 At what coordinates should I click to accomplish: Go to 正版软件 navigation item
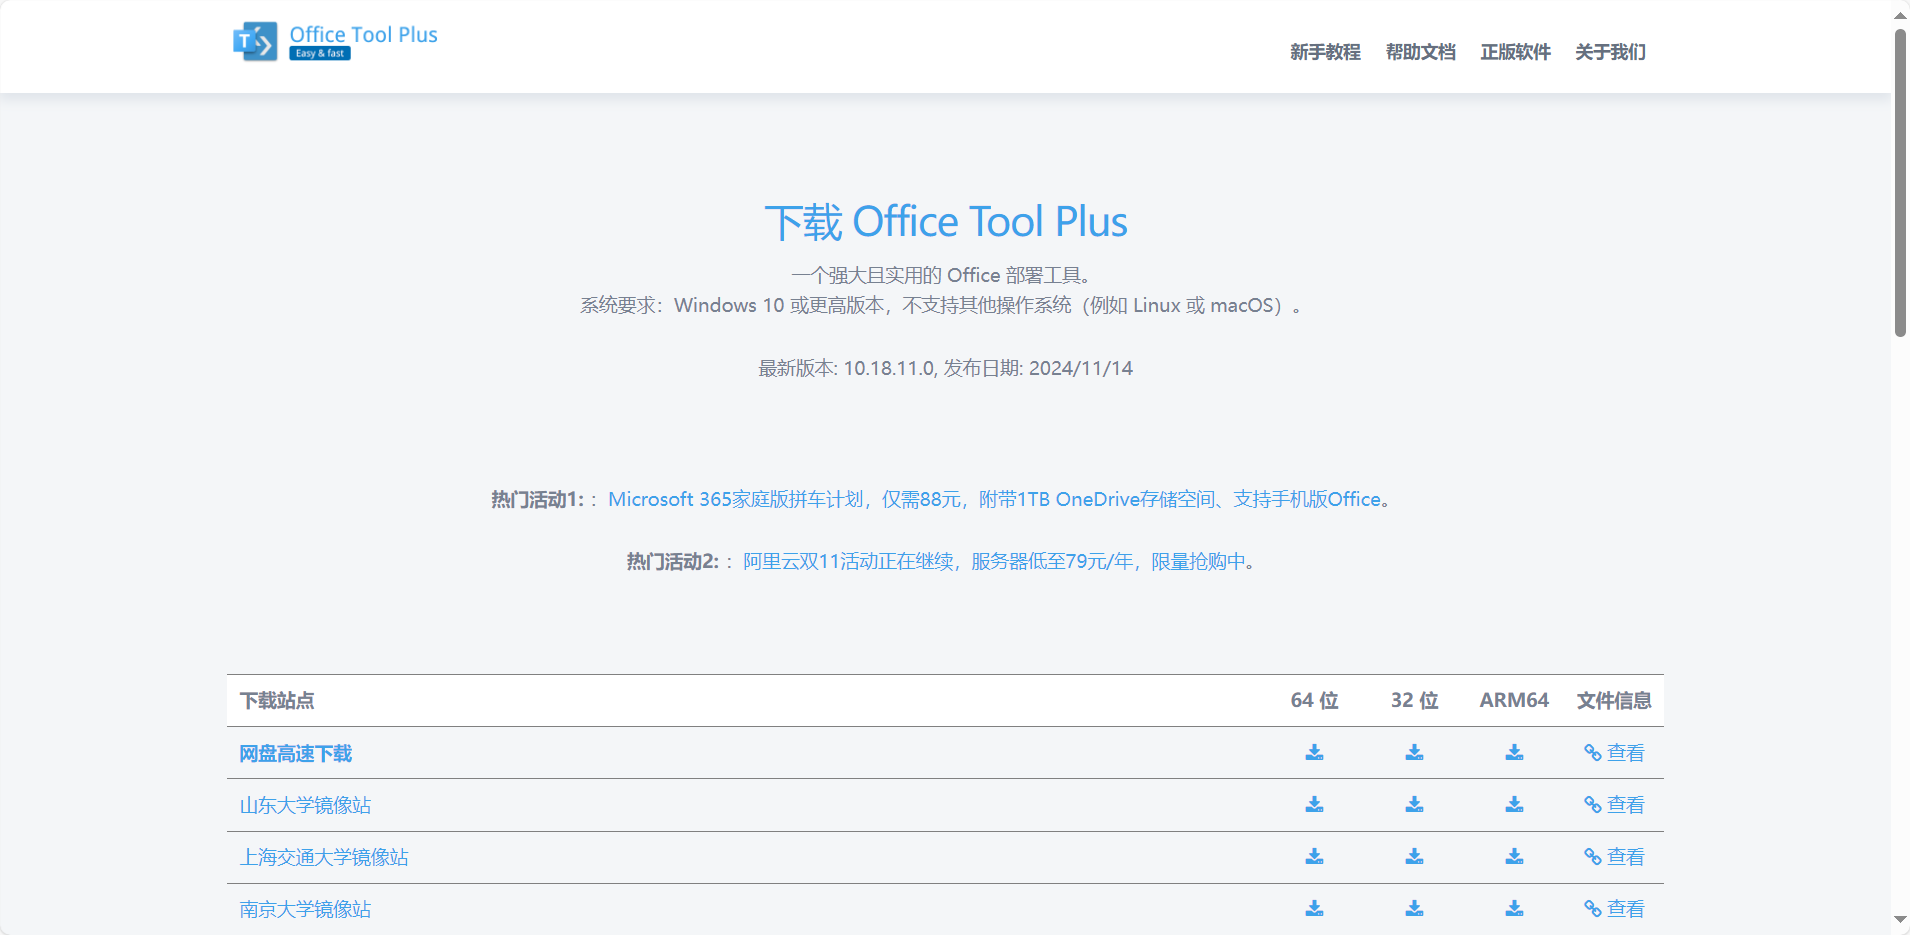(1515, 52)
